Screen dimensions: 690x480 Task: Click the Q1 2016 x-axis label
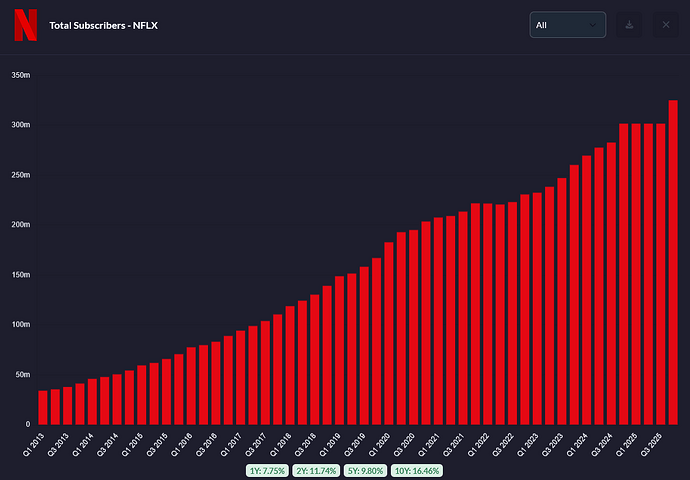click(180, 442)
